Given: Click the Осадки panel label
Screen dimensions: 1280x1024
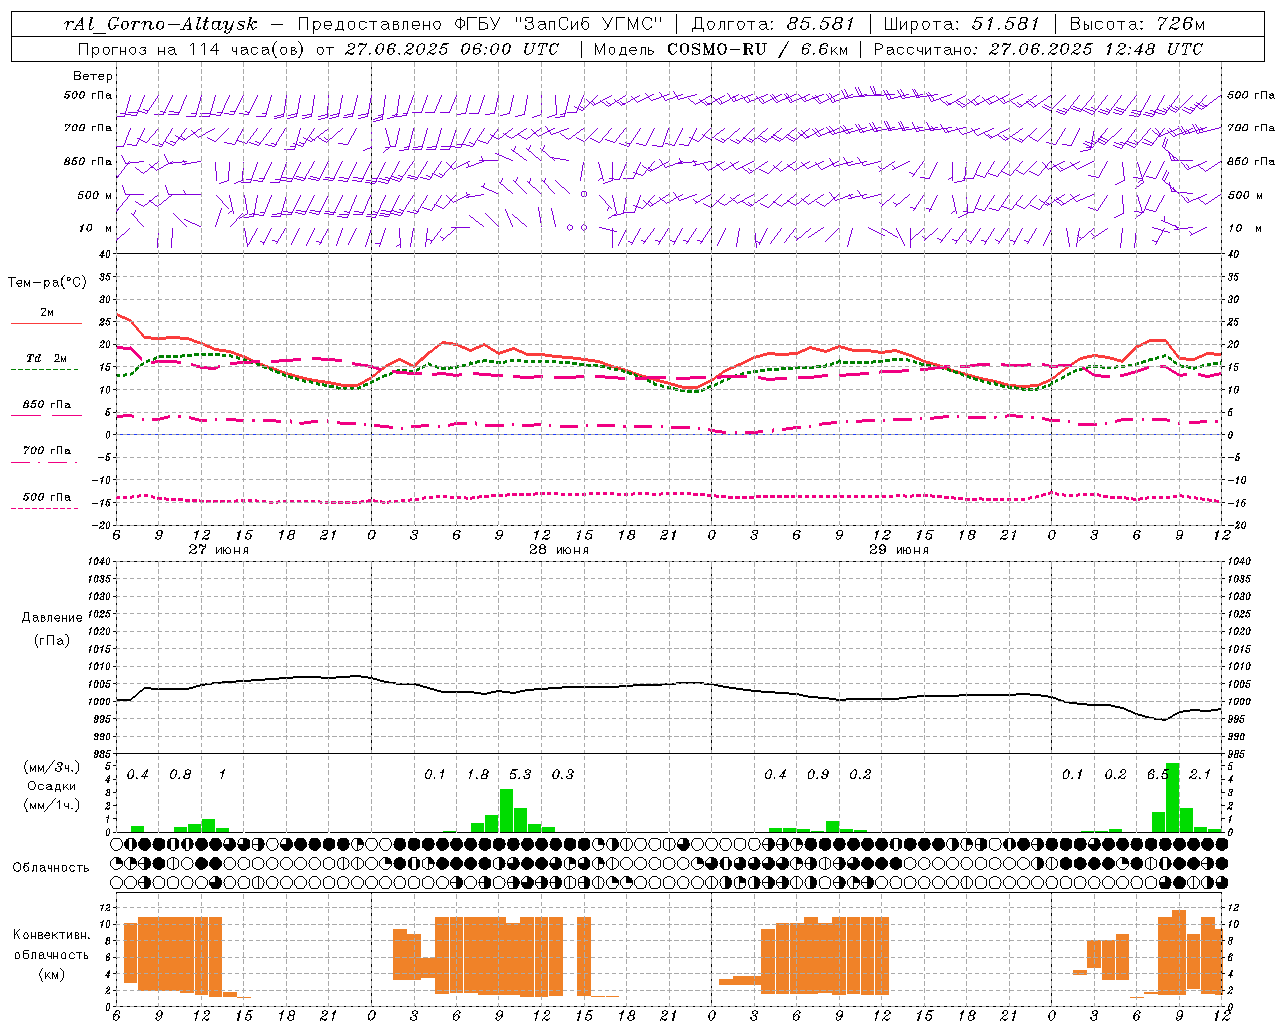Looking at the screenshot, I should coord(52,786).
